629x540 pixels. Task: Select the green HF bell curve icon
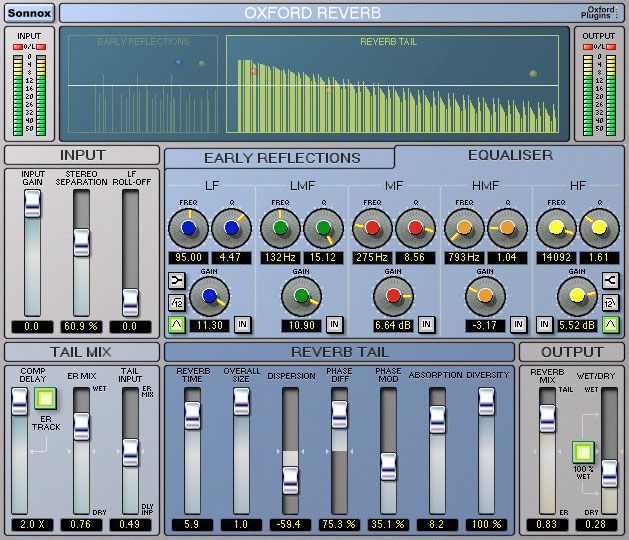point(610,324)
